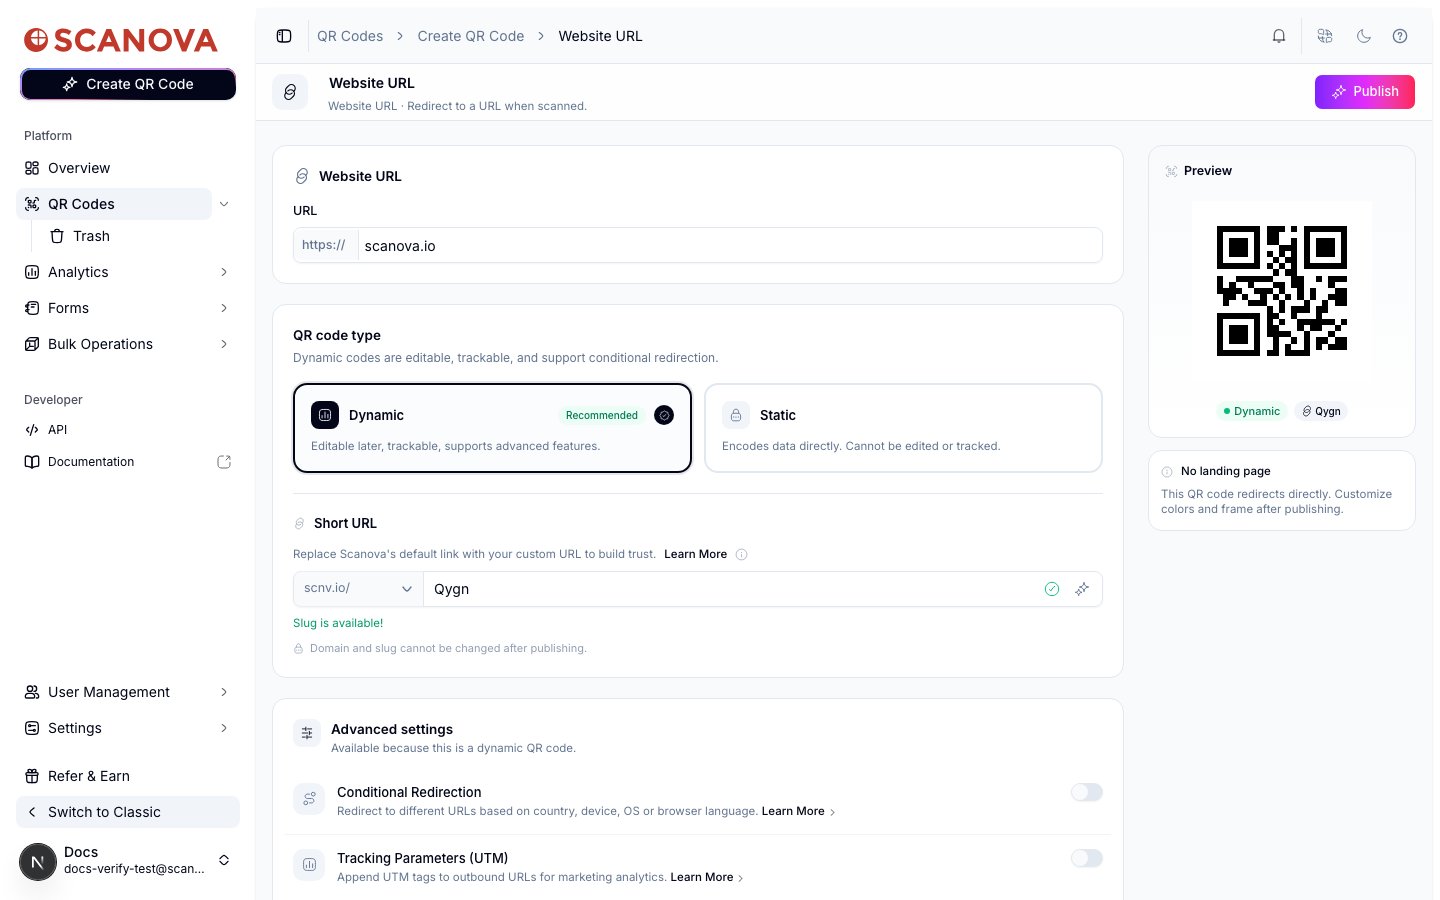Click the 'No landing page' heading
The image size is (1440, 900).
click(x=1225, y=471)
